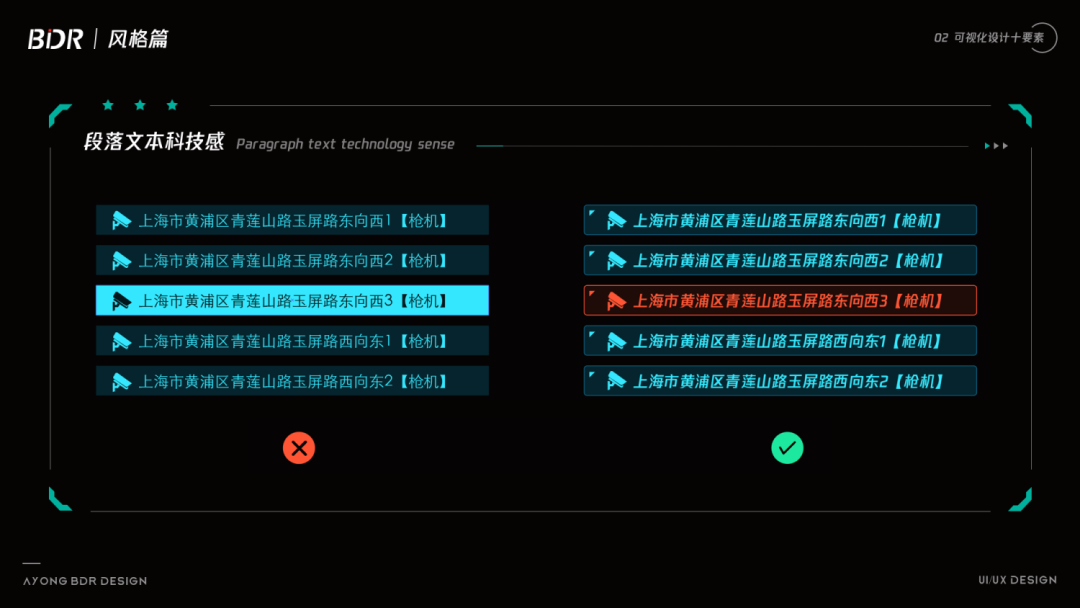Screen dimensions: 1080x608
Task: Select left list item 西向东2【枪机】
Action: tap(292, 381)
